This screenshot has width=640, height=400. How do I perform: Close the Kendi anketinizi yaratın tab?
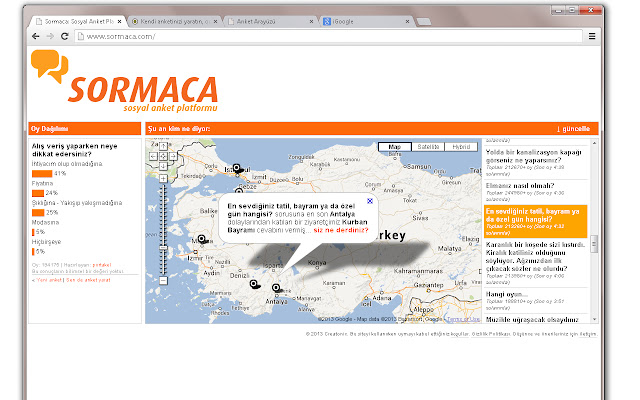point(216,21)
